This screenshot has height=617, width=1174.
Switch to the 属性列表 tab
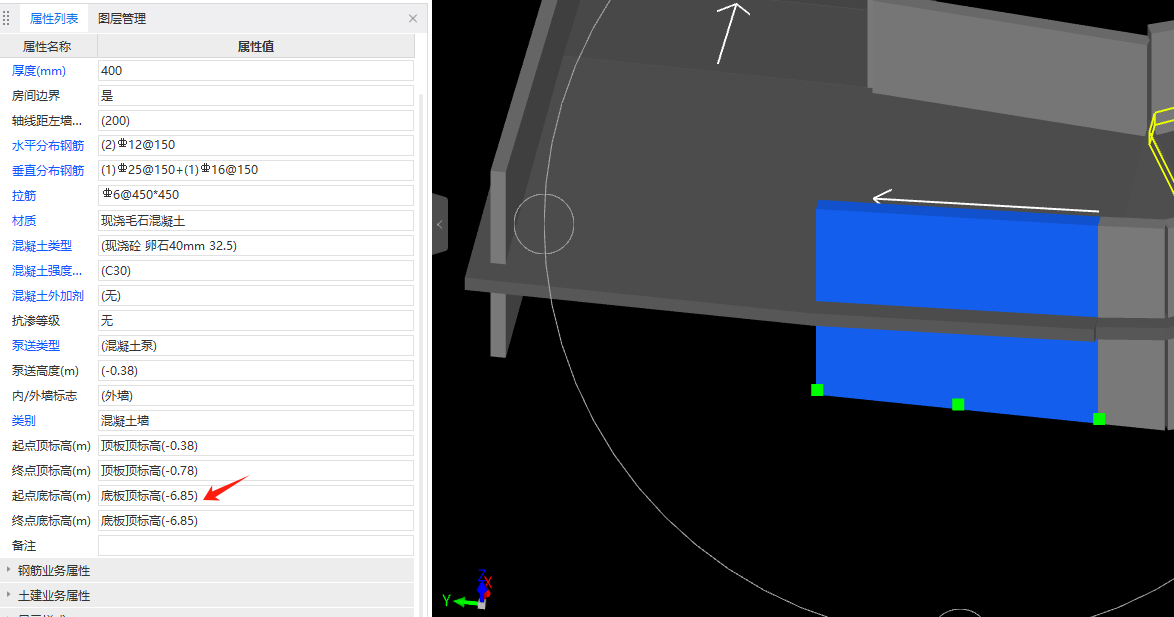coord(54,19)
